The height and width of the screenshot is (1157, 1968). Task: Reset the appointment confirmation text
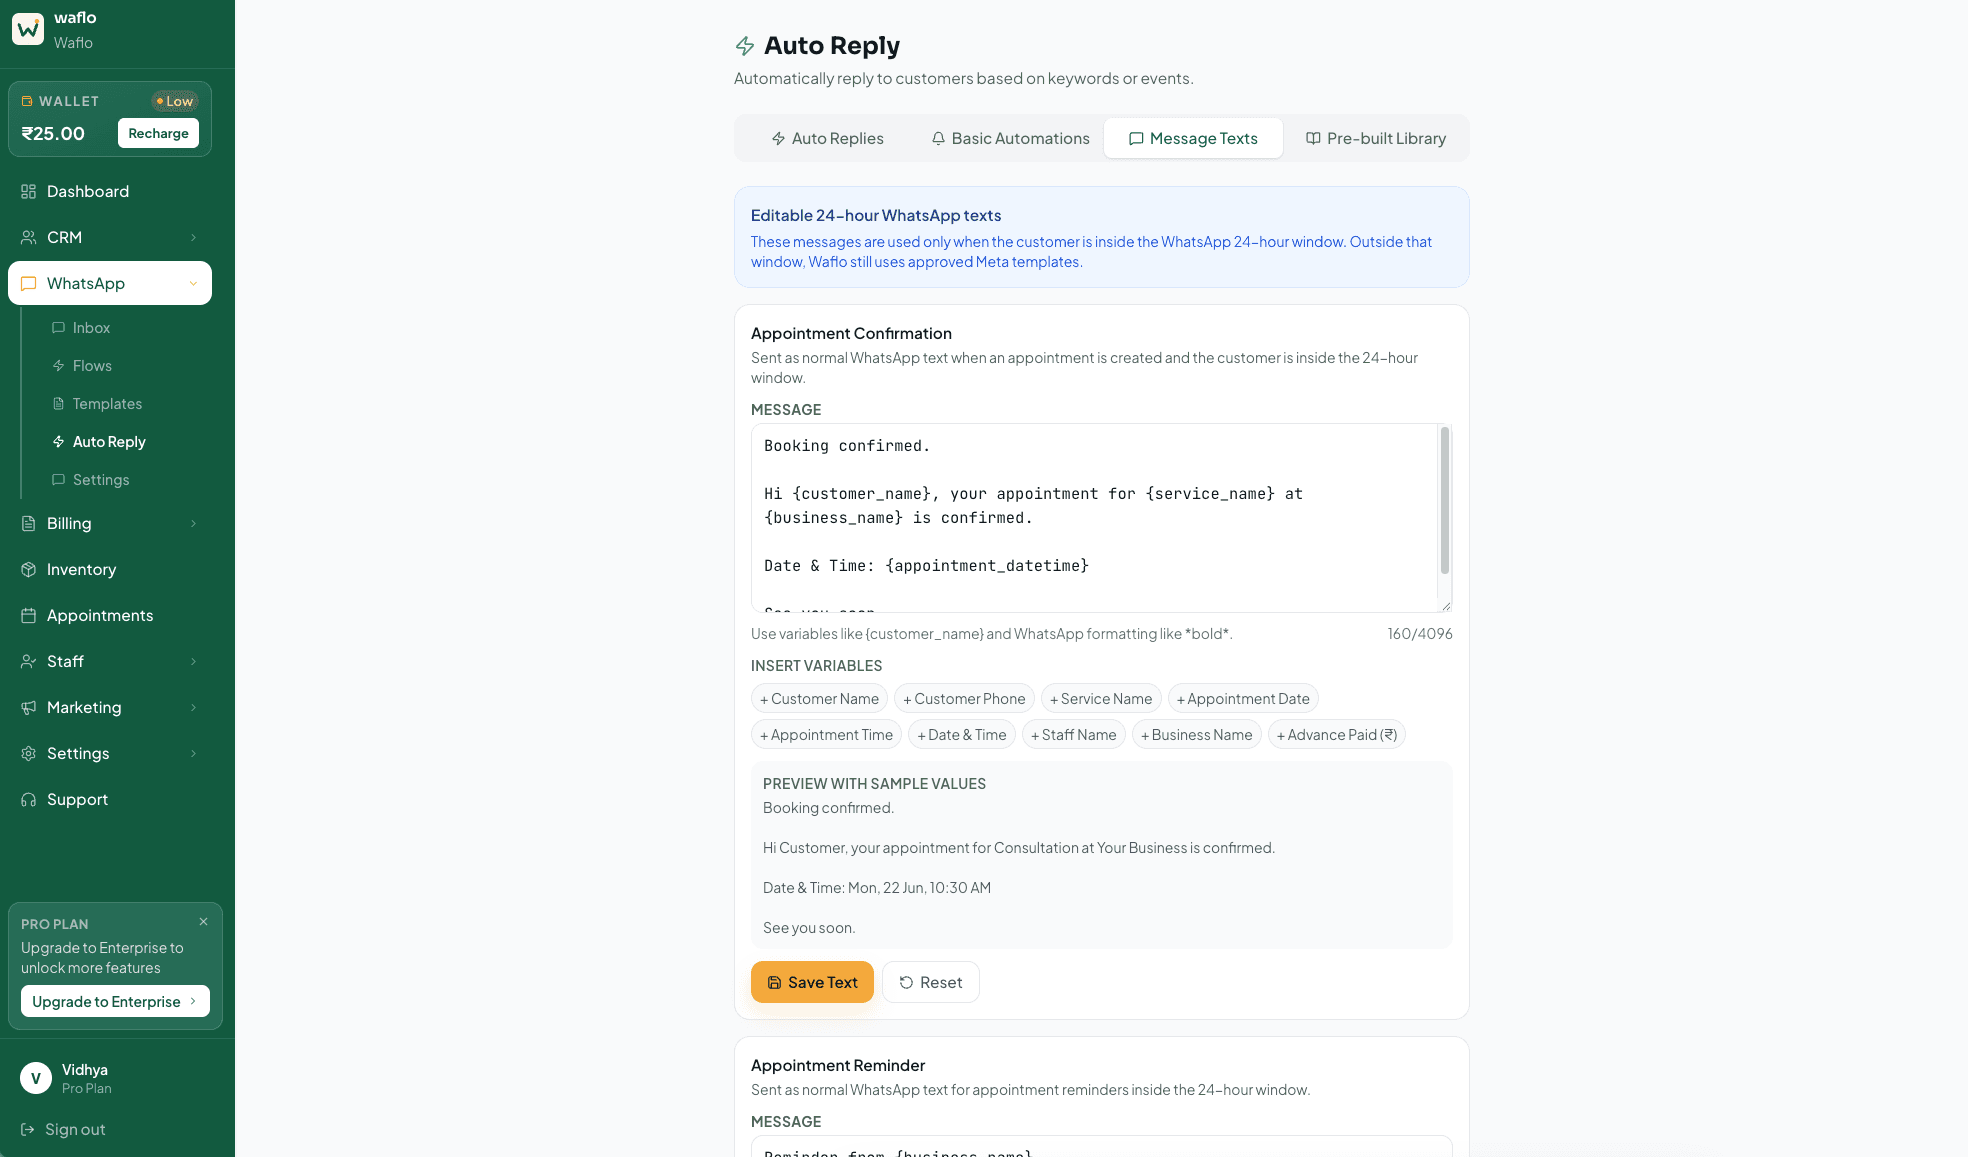pyautogui.click(x=930, y=982)
